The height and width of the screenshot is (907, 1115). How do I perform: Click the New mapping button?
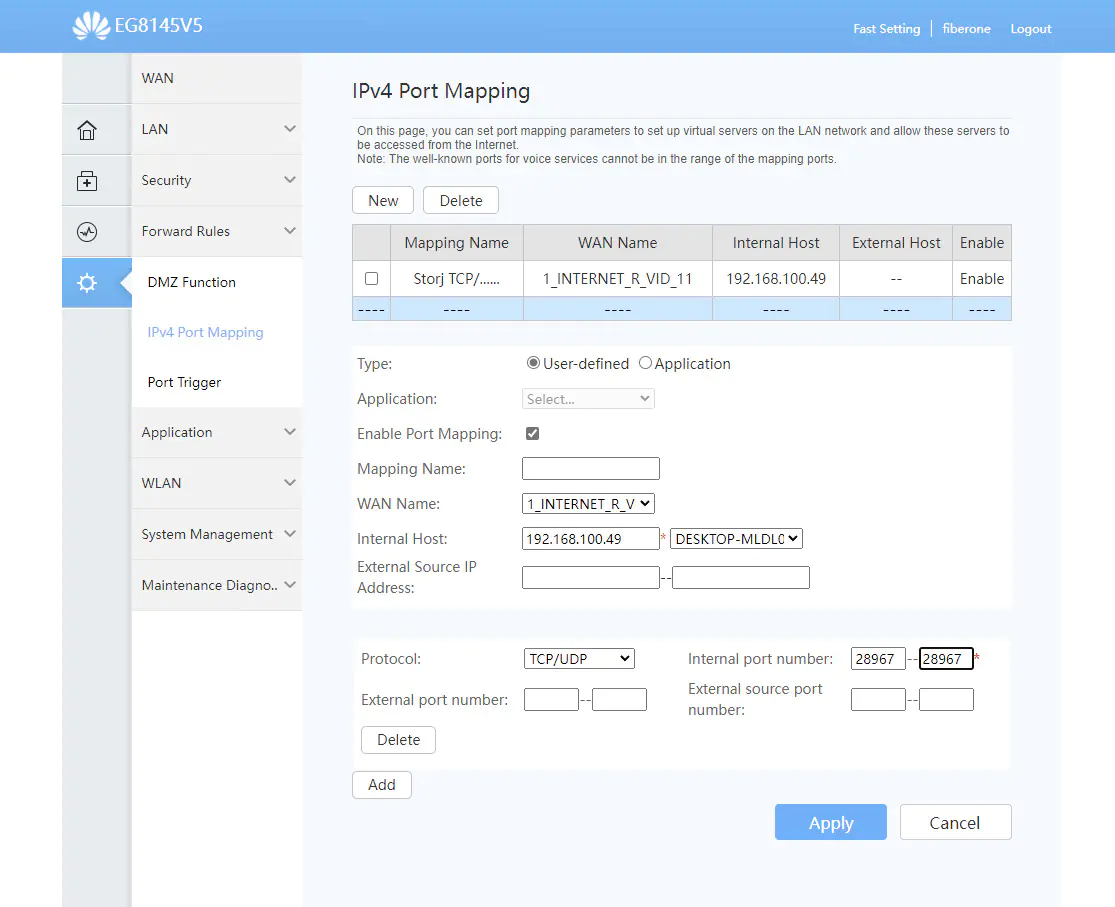[383, 201]
